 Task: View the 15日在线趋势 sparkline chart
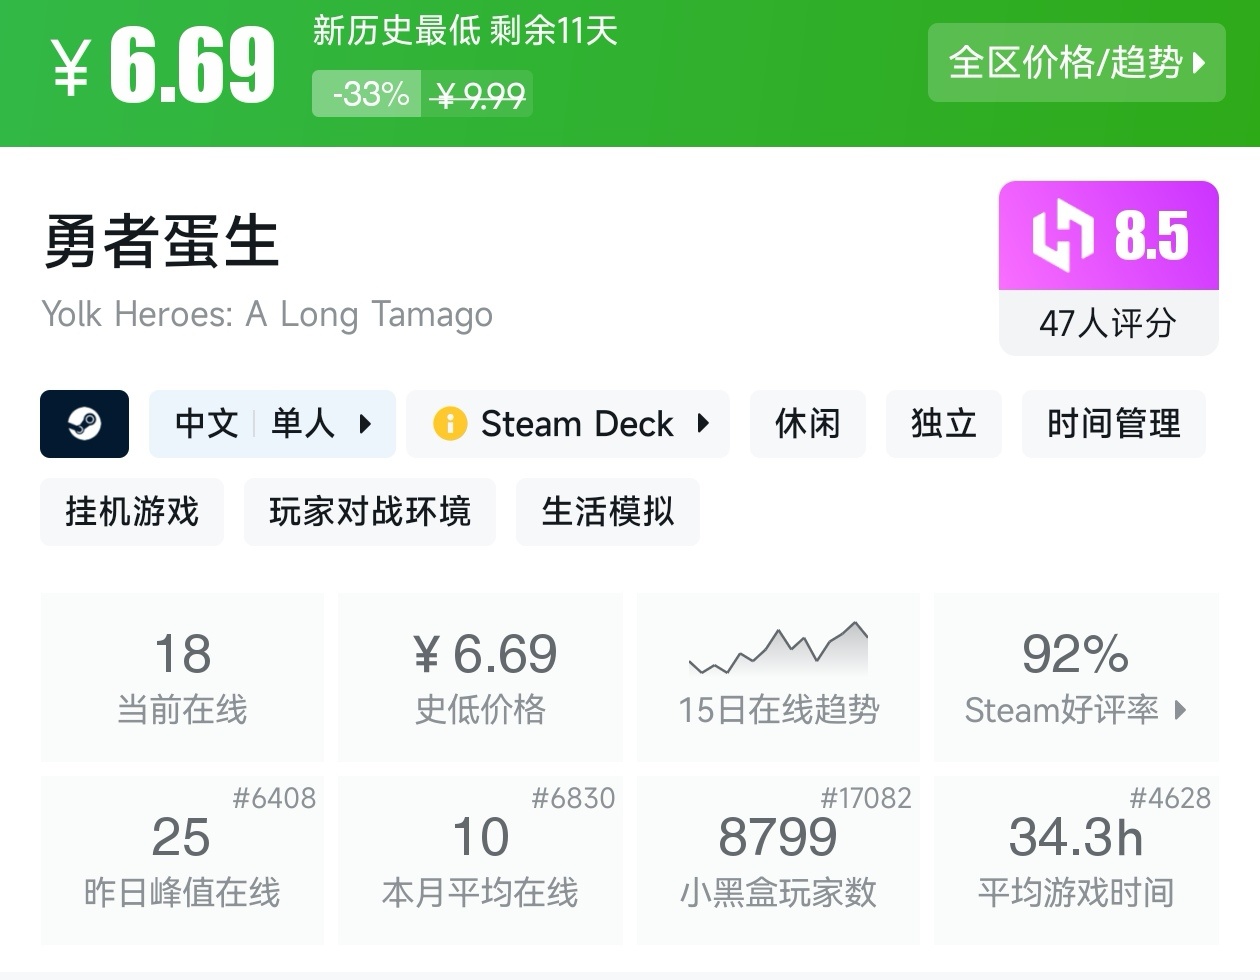pos(778,650)
